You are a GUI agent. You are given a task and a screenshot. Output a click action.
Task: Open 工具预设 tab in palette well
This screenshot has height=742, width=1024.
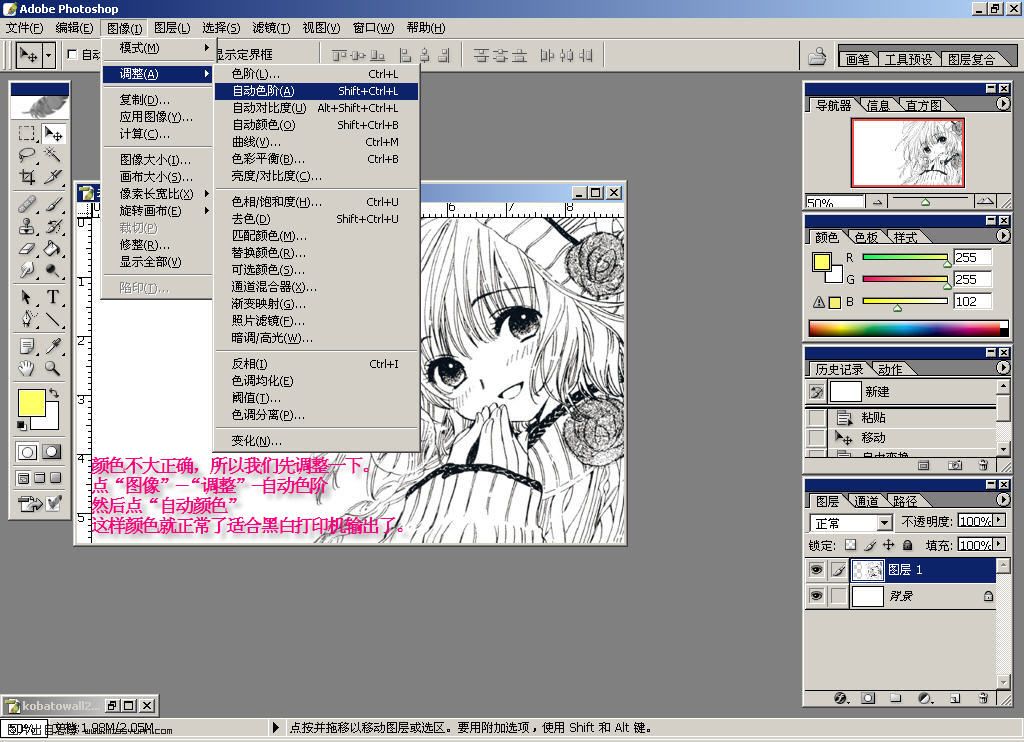pyautogui.click(x=908, y=59)
